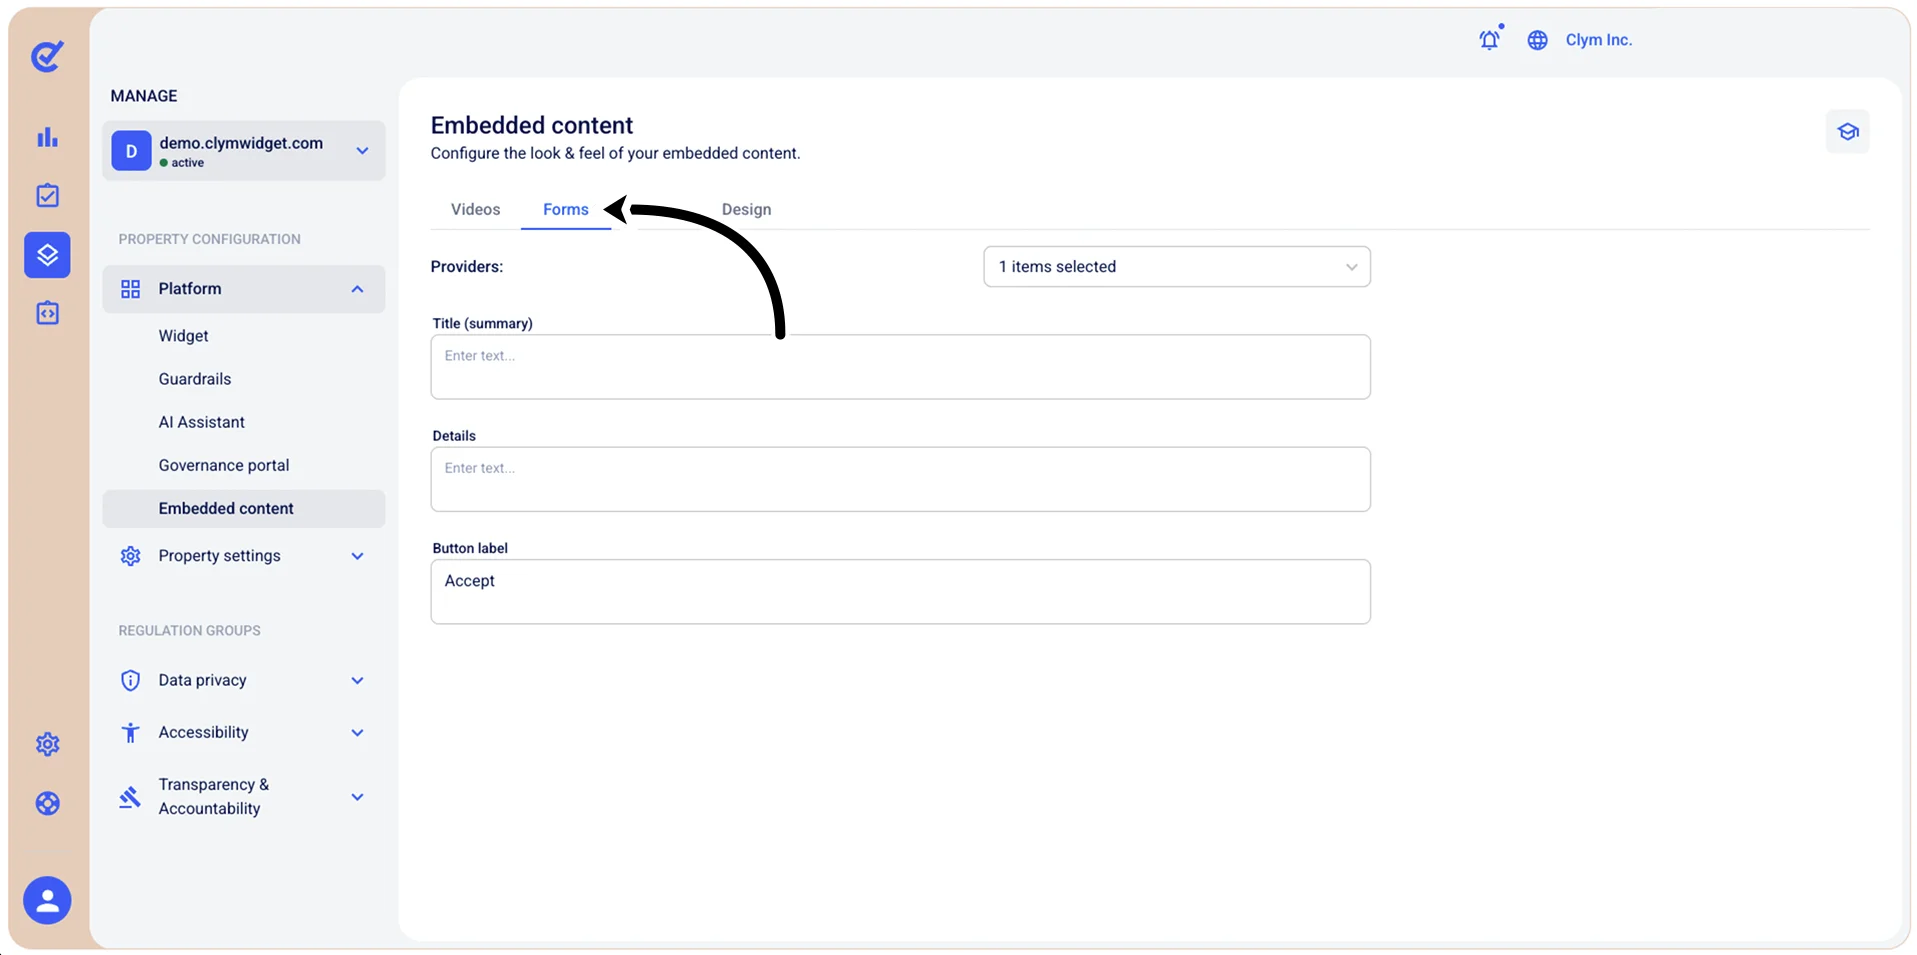
Task: Click the globe language icon
Action: point(1537,40)
